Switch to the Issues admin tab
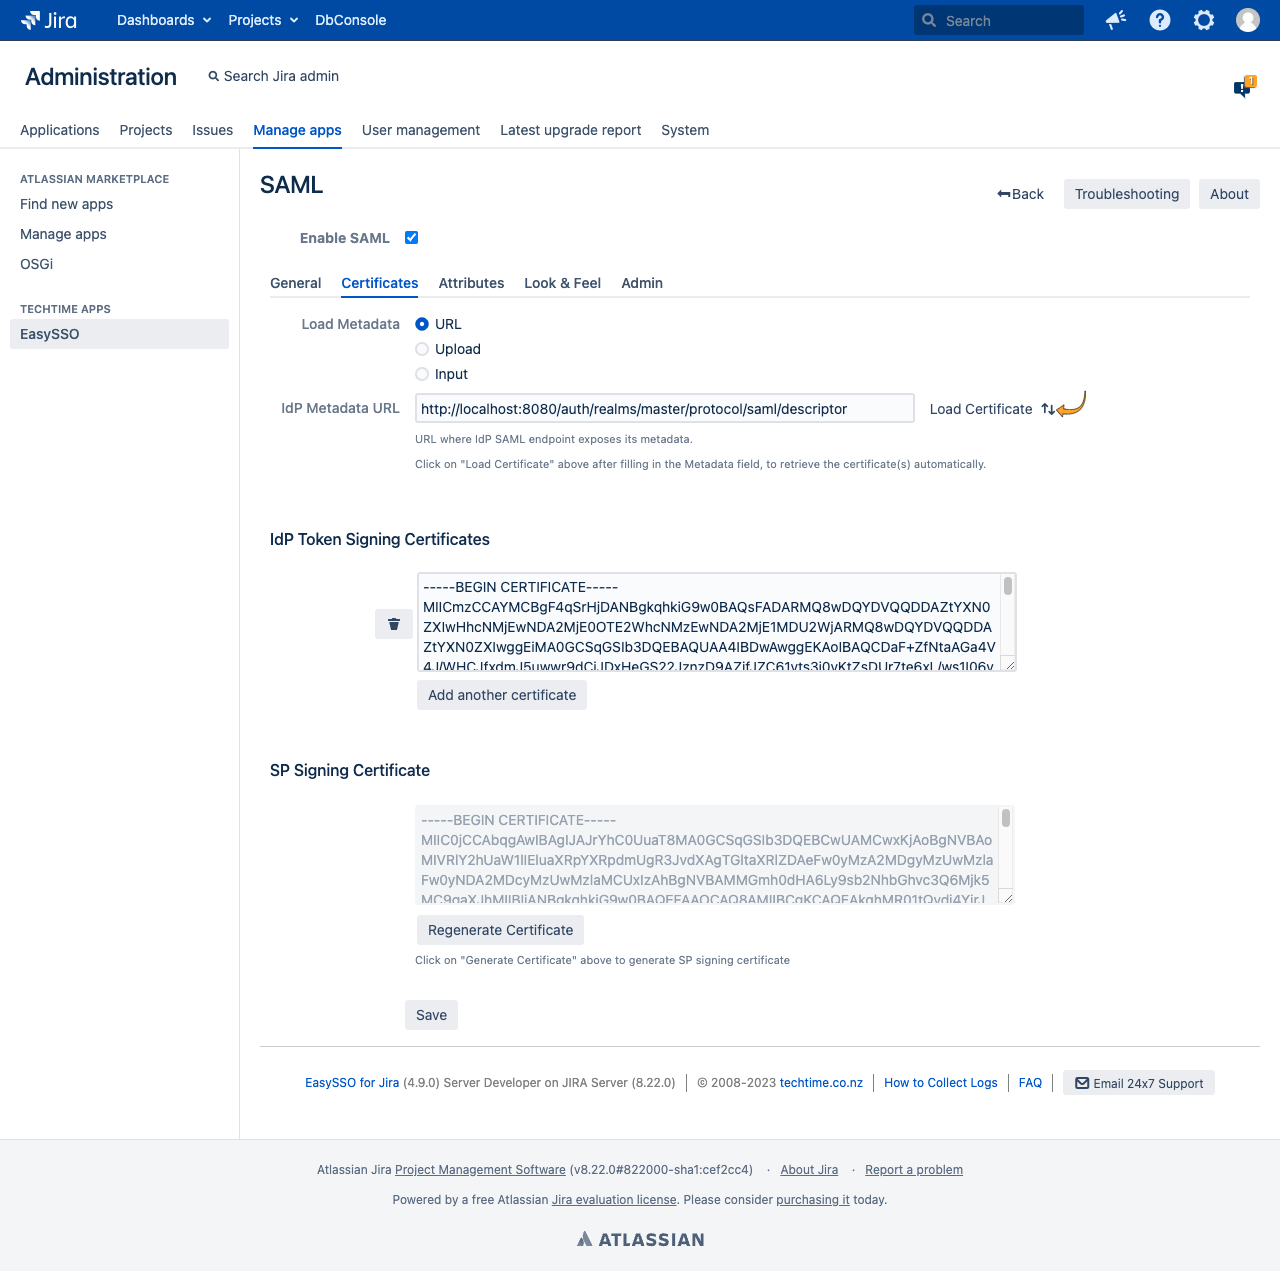 213,130
